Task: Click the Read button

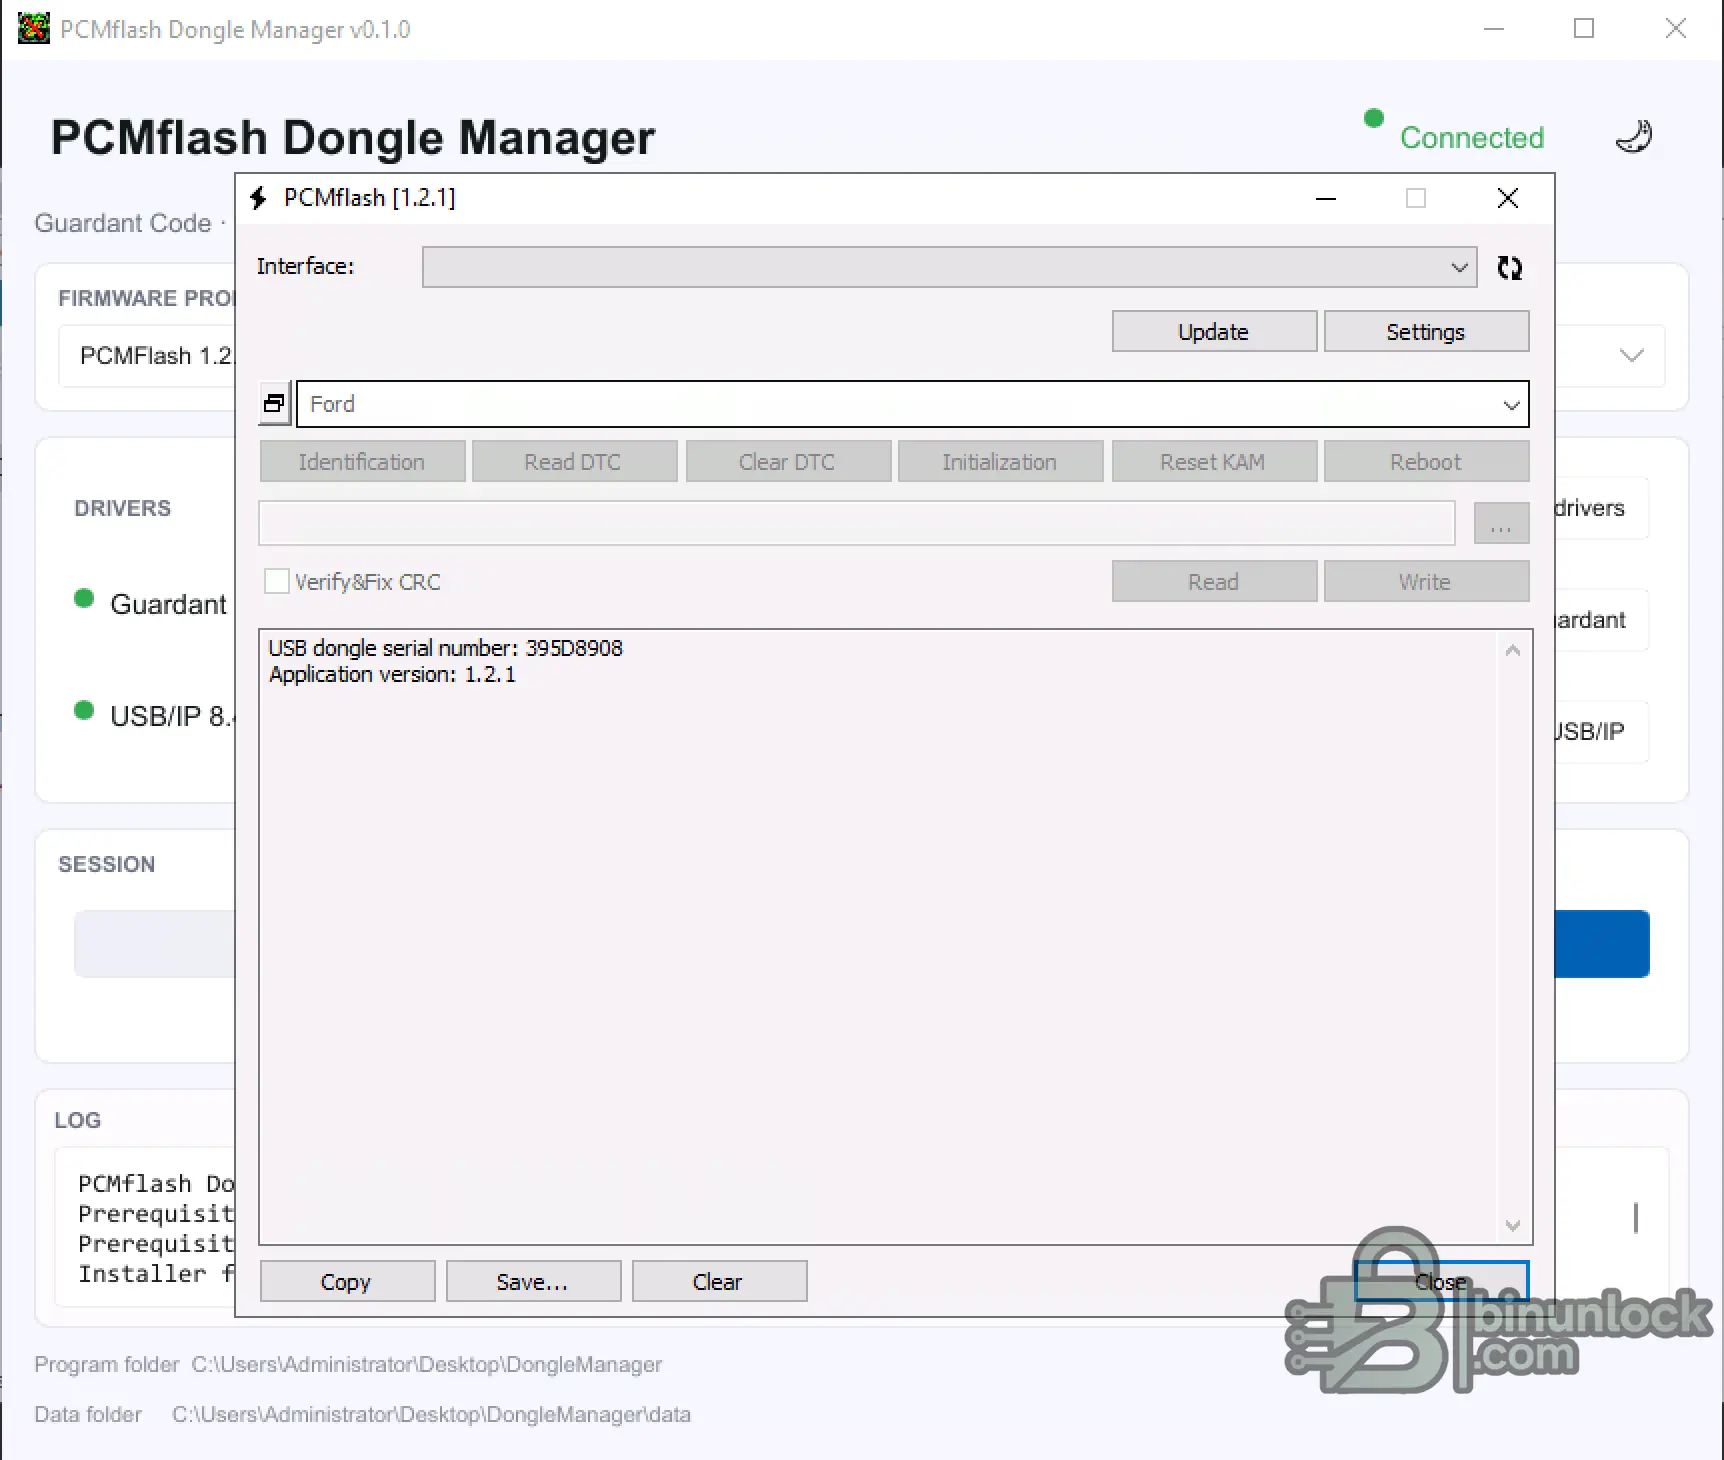Action: coord(1214,582)
